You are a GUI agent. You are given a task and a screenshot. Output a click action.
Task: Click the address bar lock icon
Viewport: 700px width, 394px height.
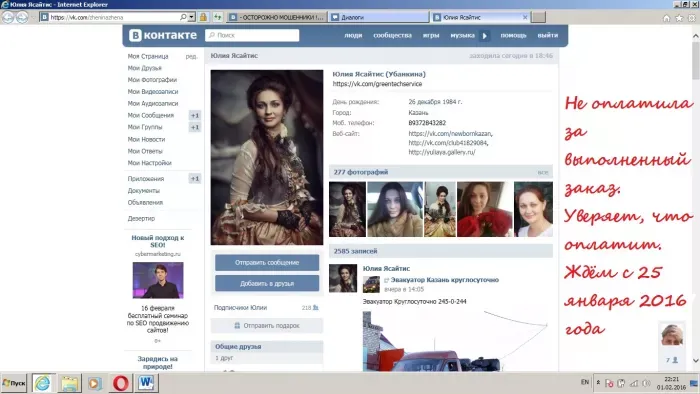(203, 17)
